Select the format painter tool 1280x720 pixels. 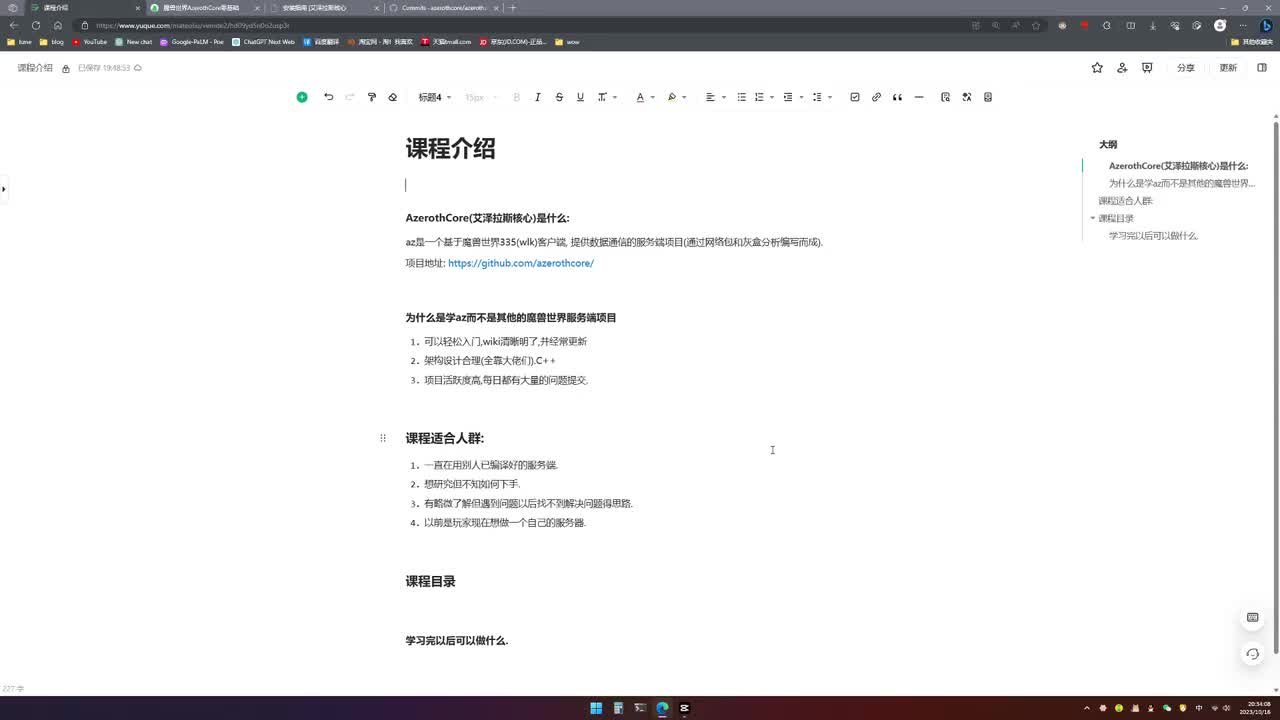[x=372, y=97]
